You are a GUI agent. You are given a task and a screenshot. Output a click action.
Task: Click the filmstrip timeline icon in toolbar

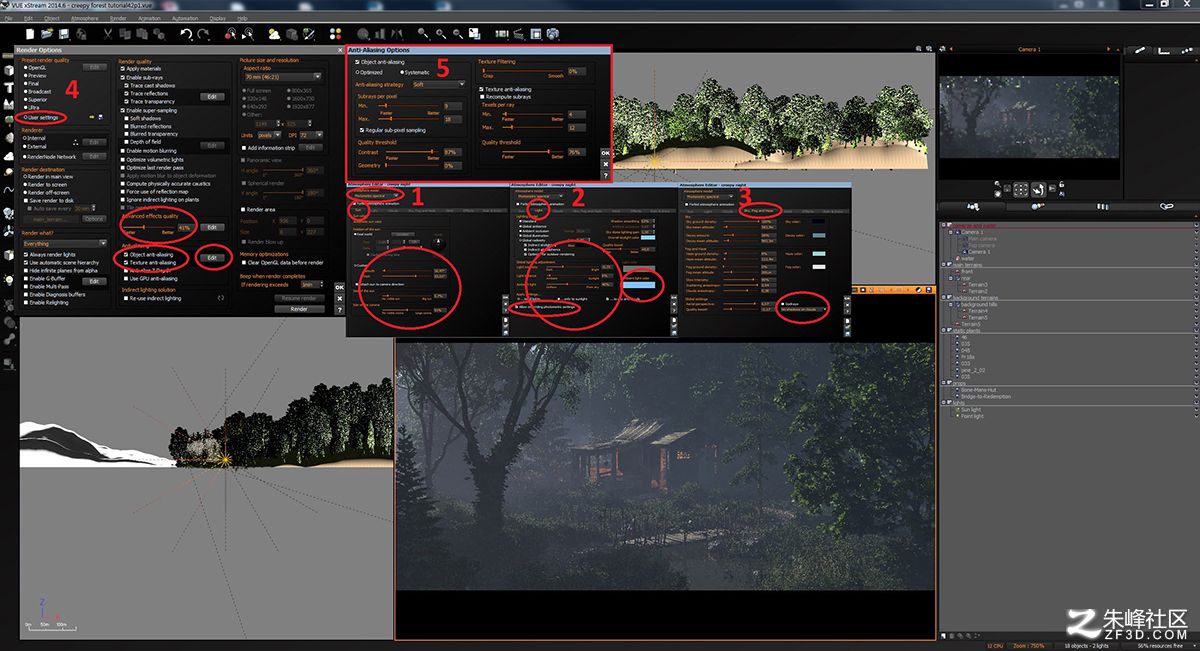[501, 34]
